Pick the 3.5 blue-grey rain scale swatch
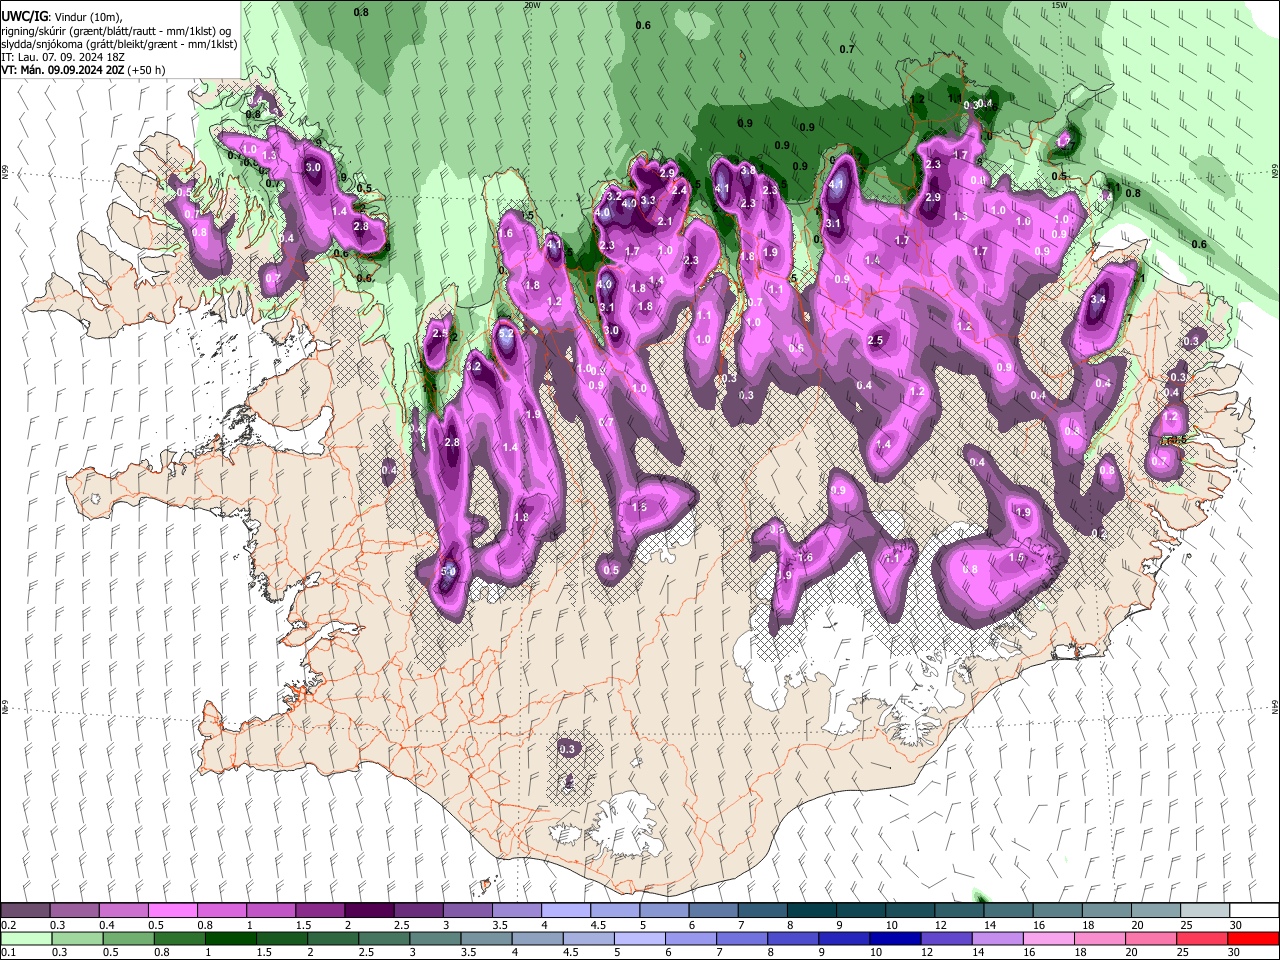This screenshot has height=960, width=1280. coord(485,938)
